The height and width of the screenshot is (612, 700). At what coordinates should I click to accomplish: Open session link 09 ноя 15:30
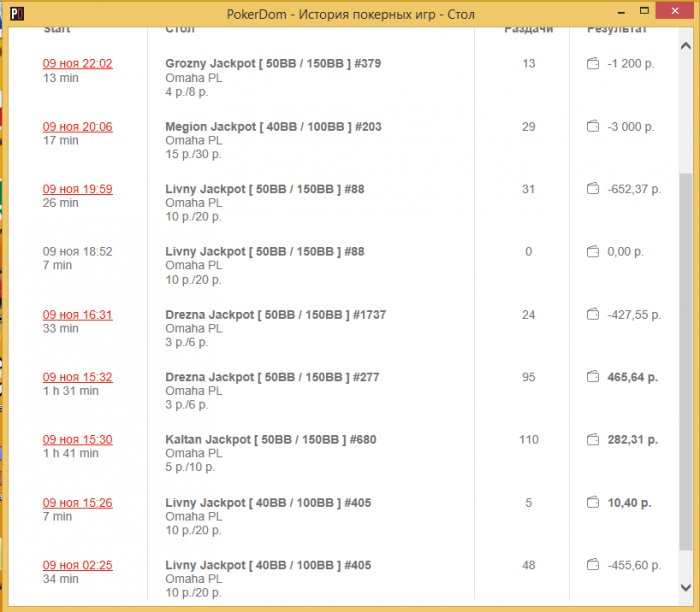(78, 440)
